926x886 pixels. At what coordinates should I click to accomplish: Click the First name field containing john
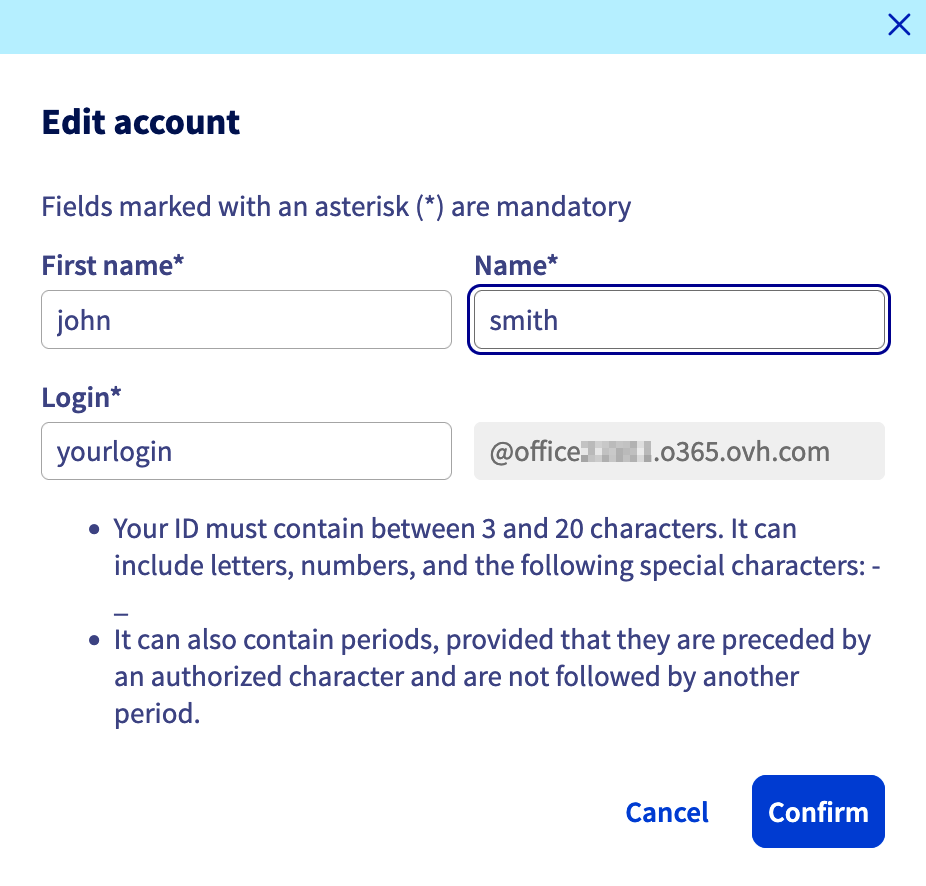[246, 320]
